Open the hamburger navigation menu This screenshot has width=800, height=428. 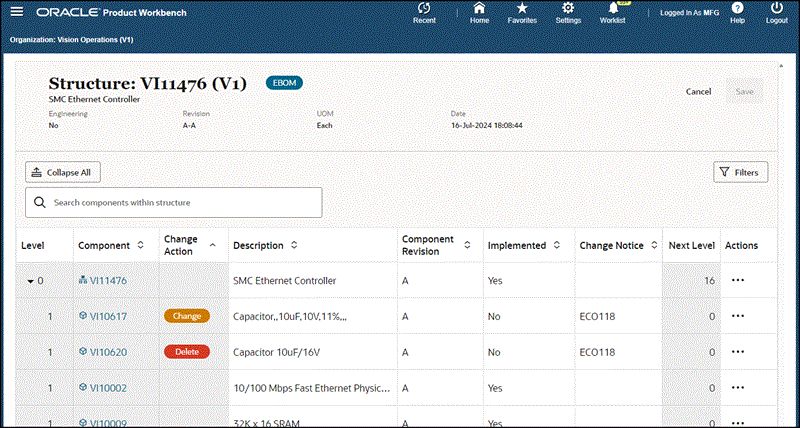tap(17, 12)
